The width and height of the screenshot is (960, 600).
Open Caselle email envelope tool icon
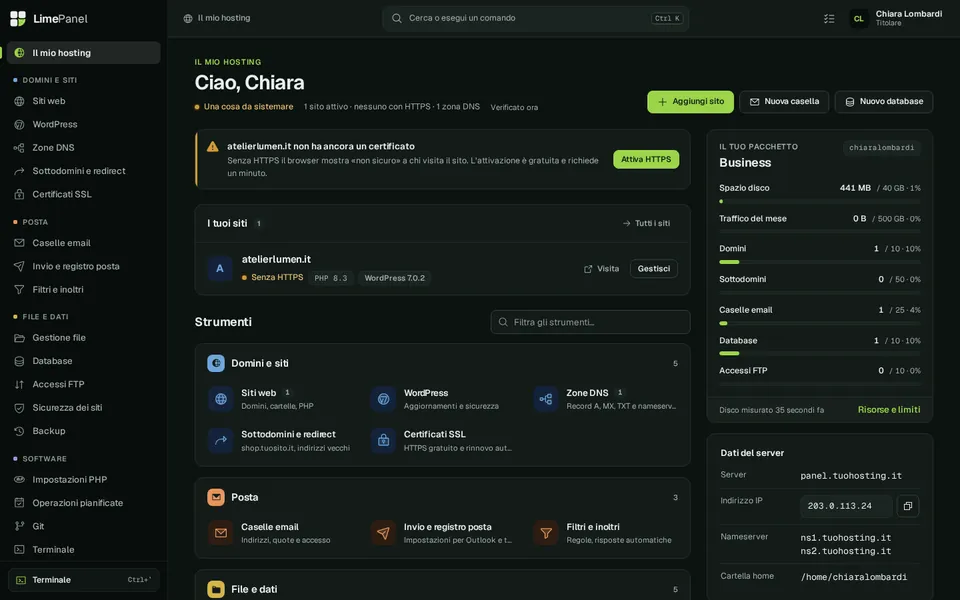point(220,533)
